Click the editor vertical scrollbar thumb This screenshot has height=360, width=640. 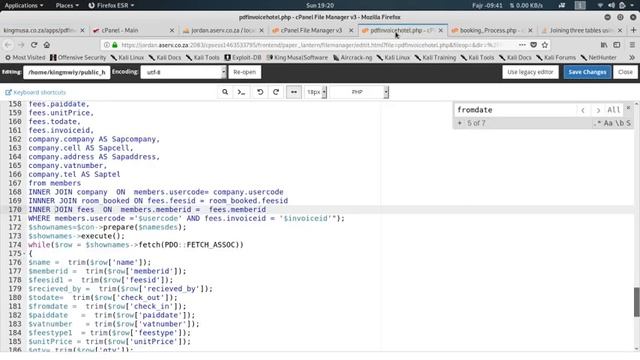click(x=636, y=302)
